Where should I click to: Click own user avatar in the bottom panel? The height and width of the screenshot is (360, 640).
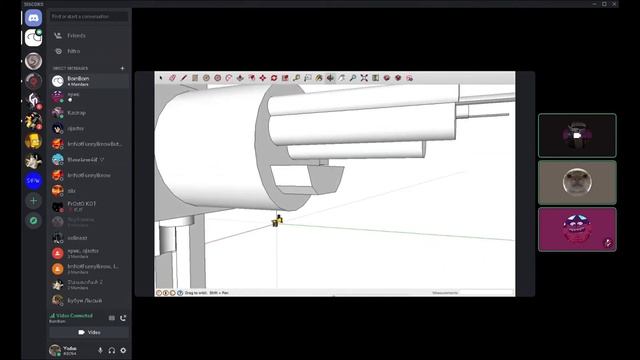tap(55, 350)
